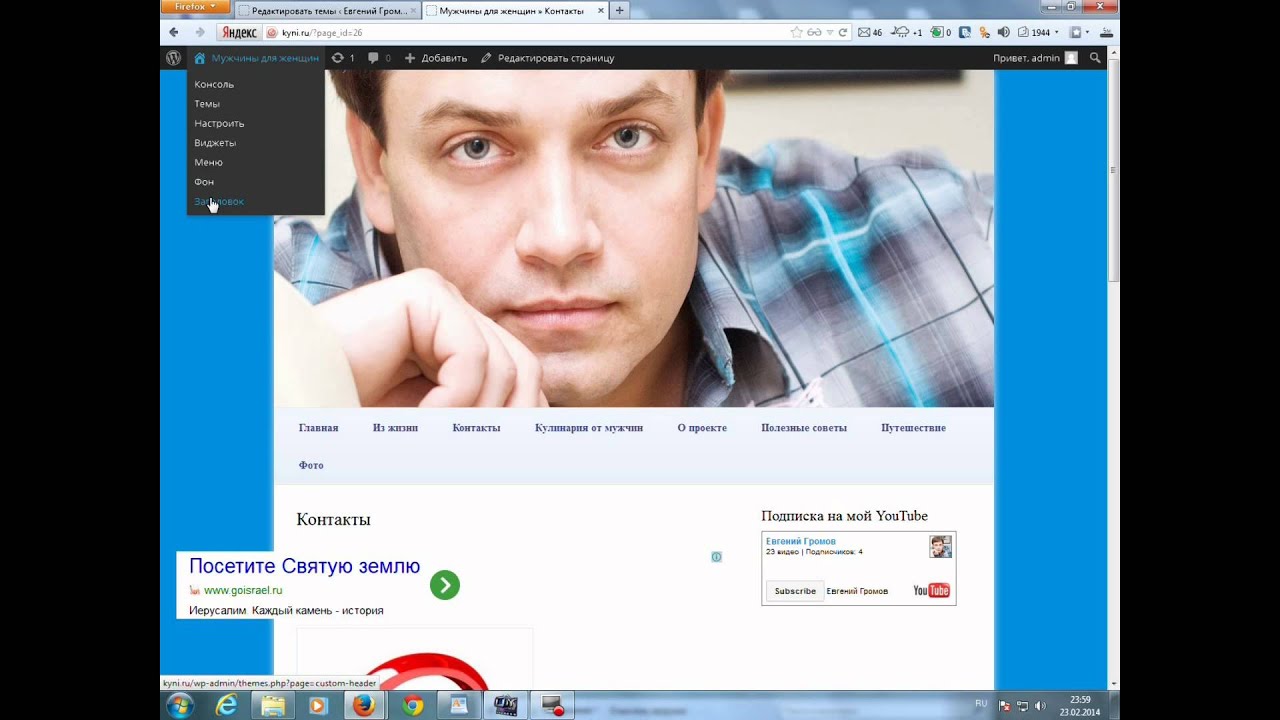The width and height of the screenshot is (1280, 720).
Task: Click Редактировать страницу in admin bar
Action: click(x=547, y=58)
